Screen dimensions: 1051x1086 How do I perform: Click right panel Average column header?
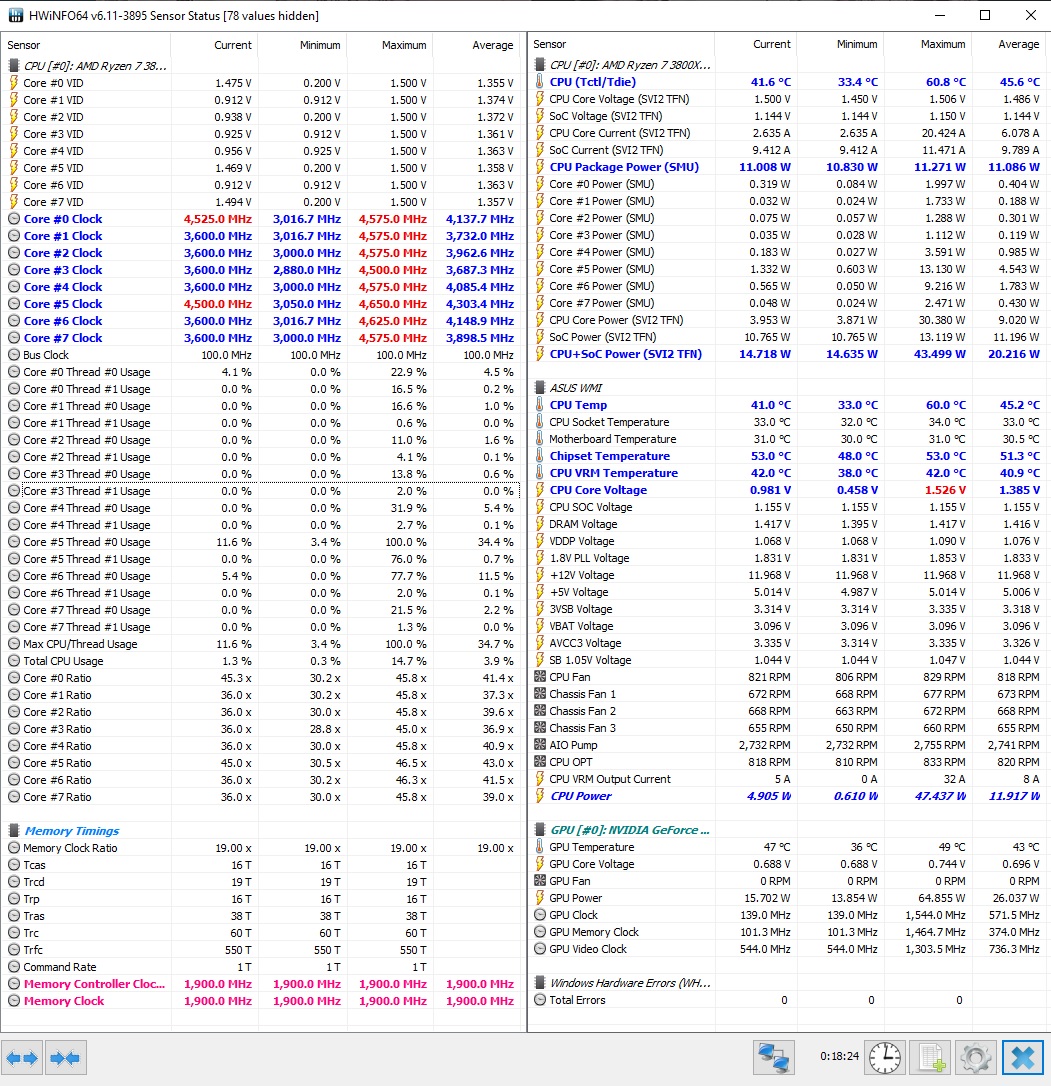coord(1008,44)
